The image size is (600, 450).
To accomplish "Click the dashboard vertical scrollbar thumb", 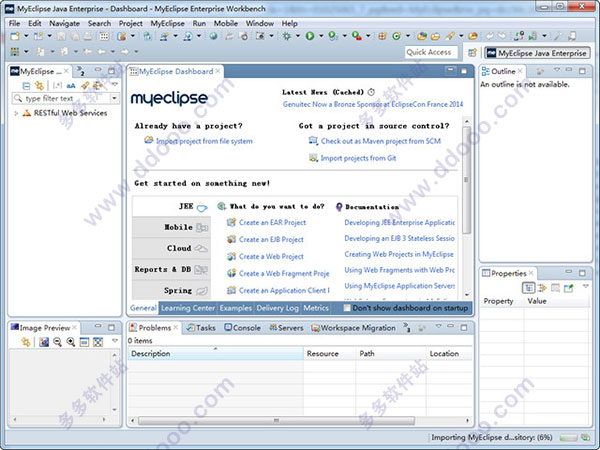I will 466,180.
